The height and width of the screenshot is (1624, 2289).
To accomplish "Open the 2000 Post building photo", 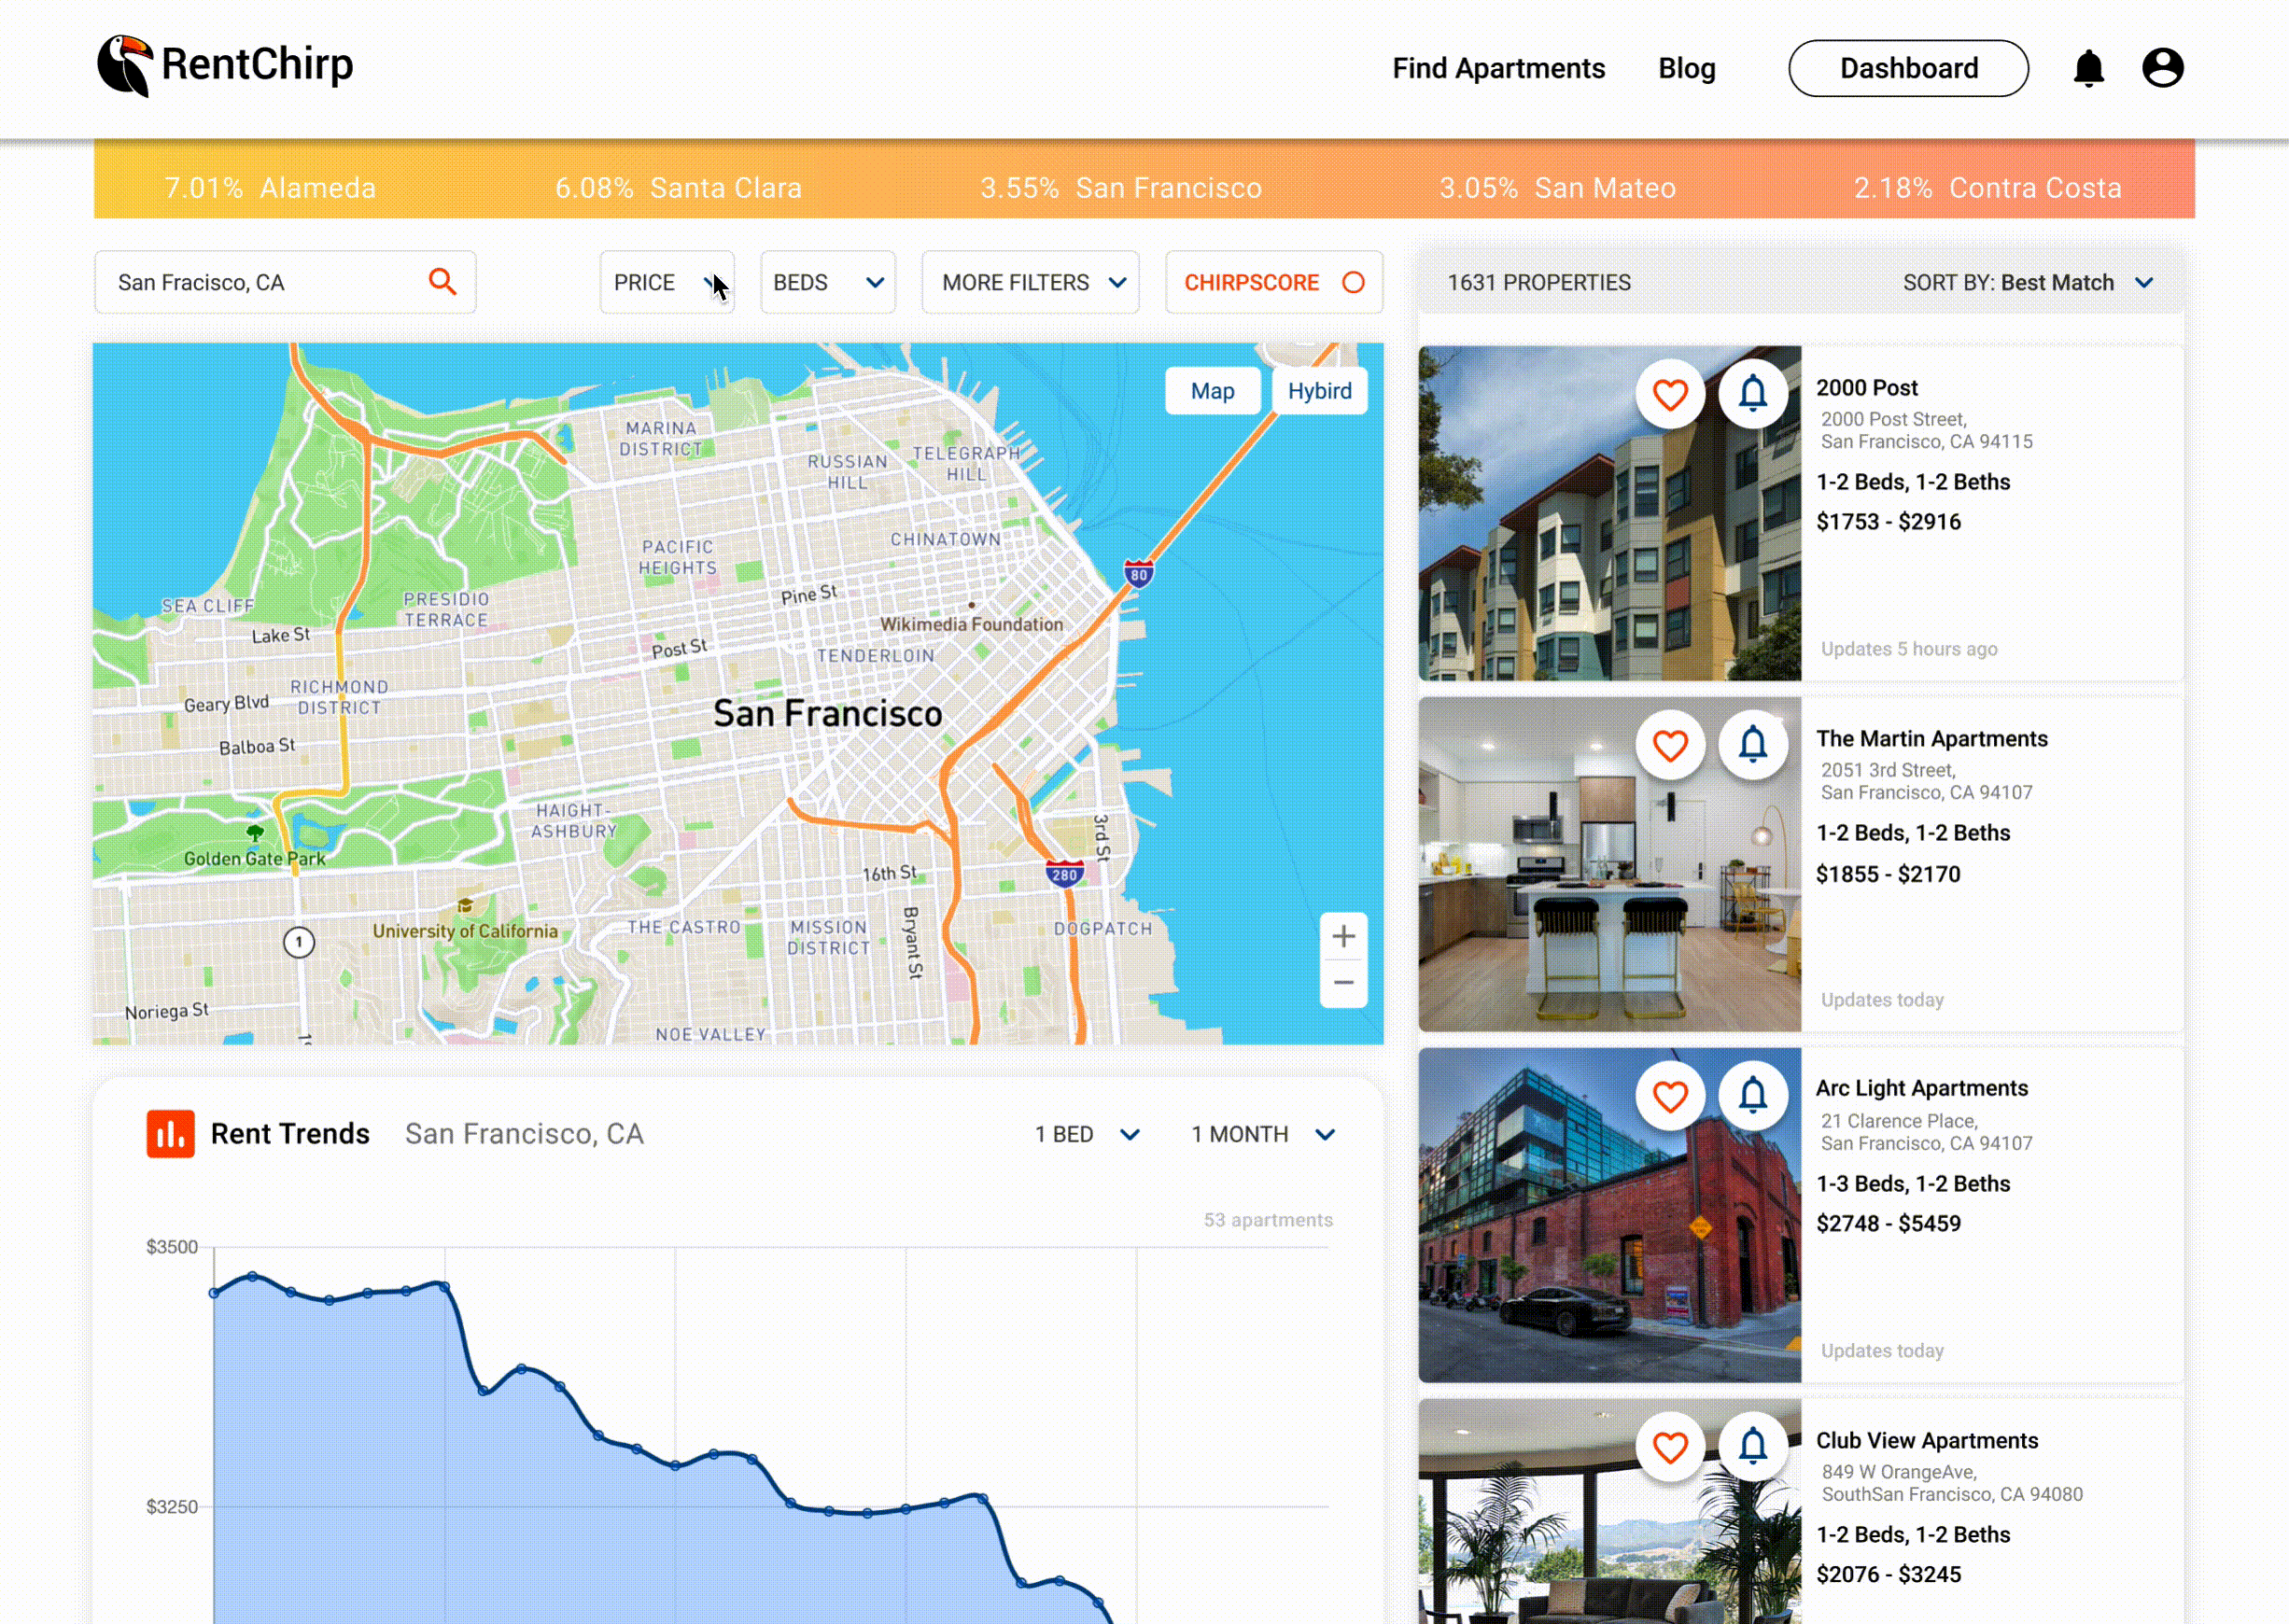I will click(x=1609, y=513).
